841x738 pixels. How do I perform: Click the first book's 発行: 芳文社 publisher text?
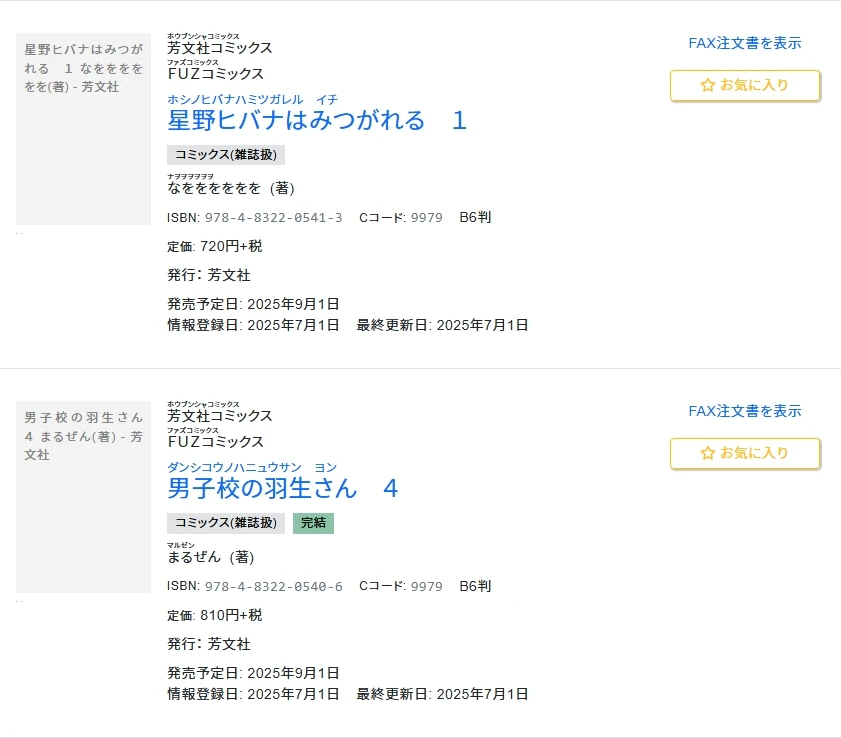[x=209, y=275]
